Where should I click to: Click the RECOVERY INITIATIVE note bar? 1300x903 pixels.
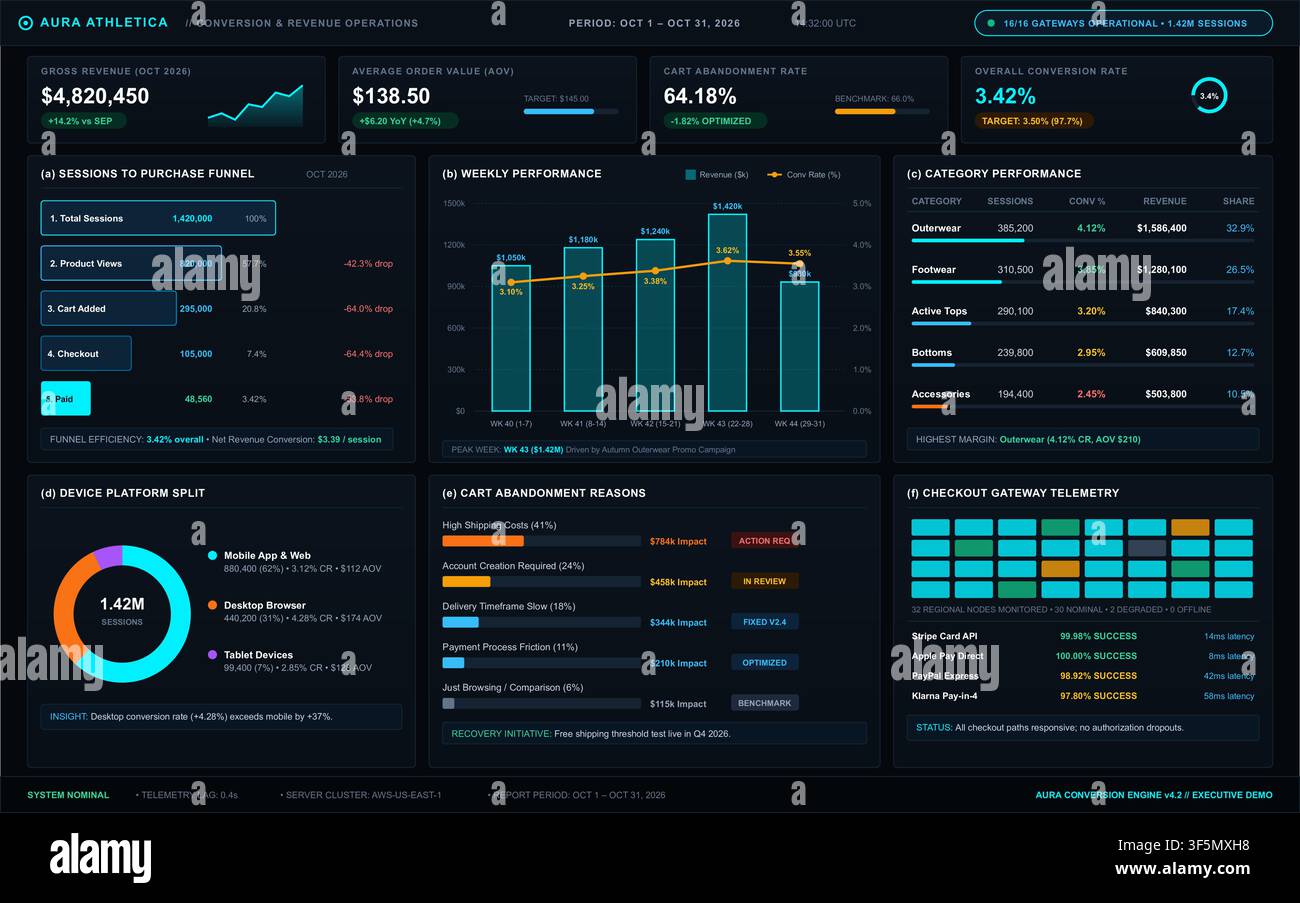click(654, 733)
